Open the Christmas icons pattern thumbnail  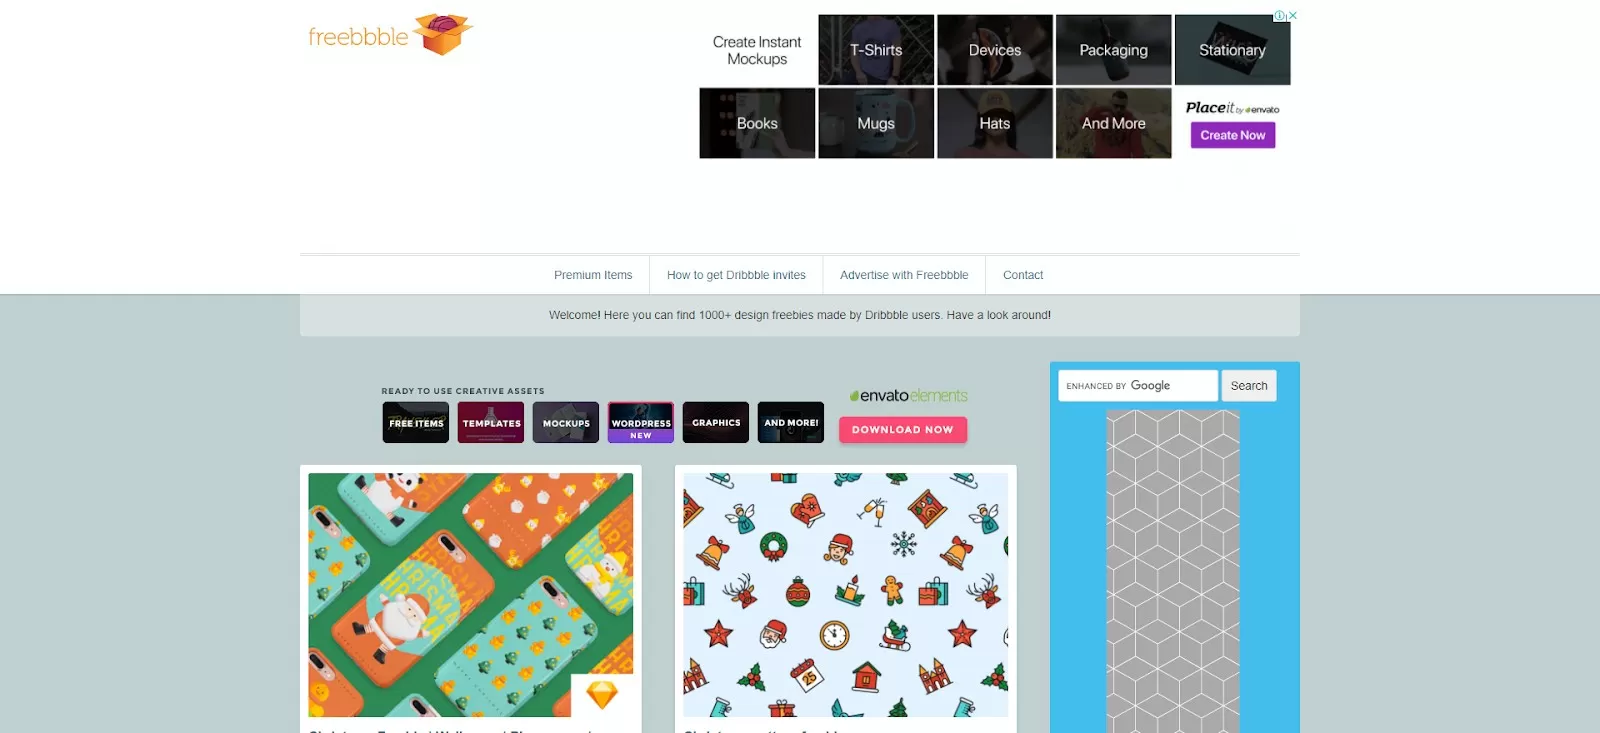(x=845, y=595)
